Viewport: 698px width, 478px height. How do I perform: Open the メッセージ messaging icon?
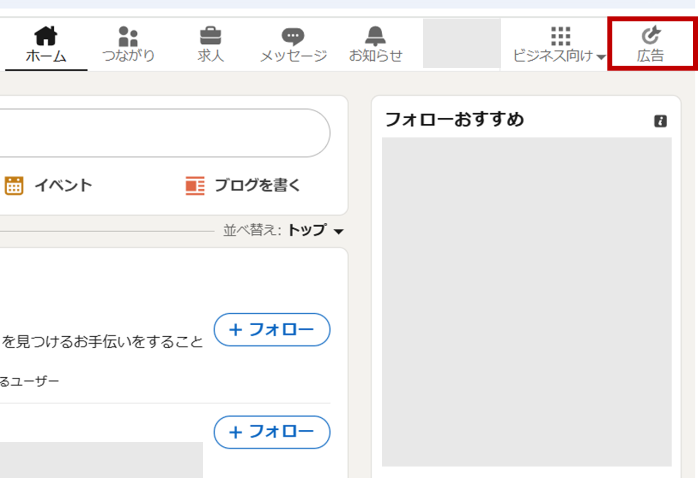tap(293, 36)
